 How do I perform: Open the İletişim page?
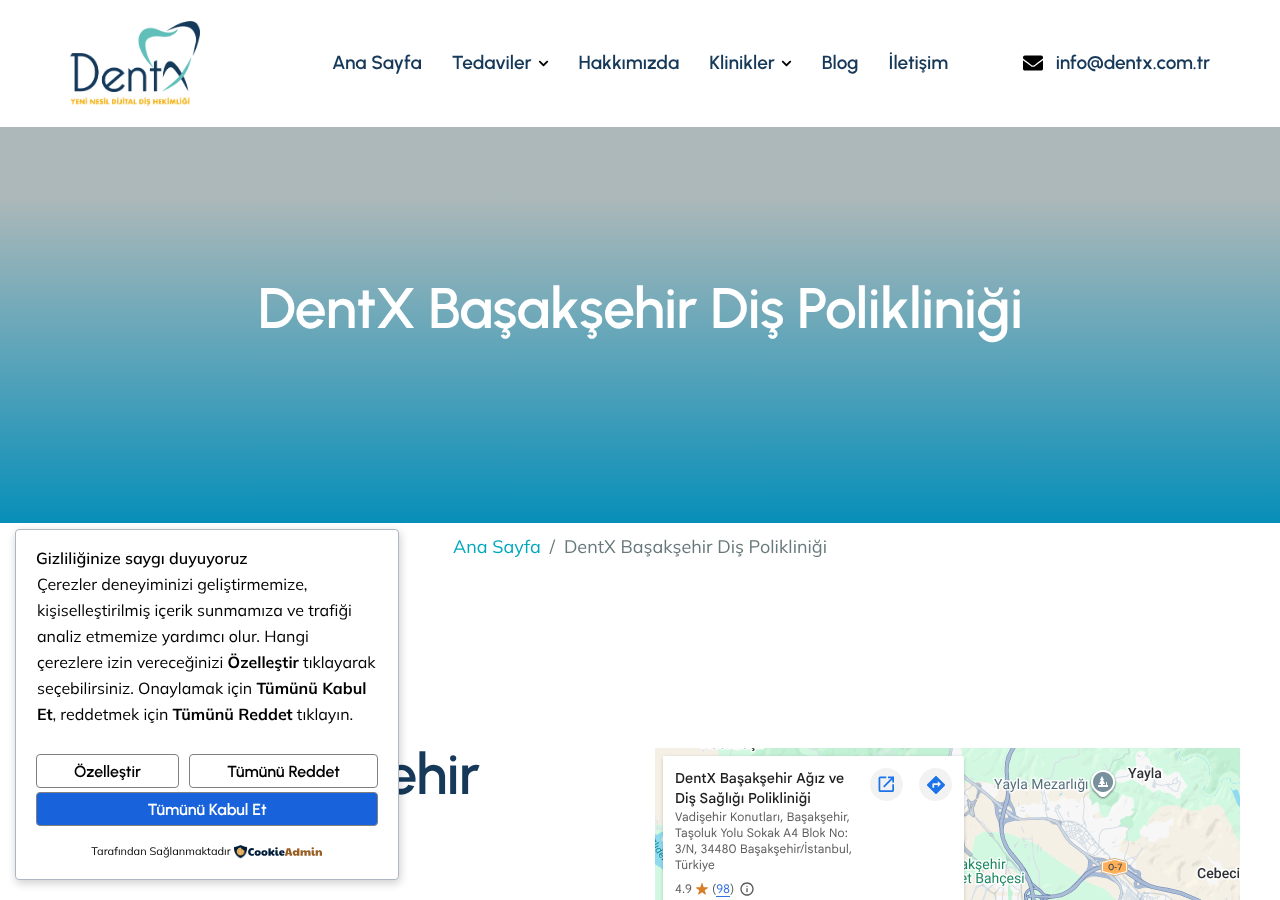click(918, 63)
